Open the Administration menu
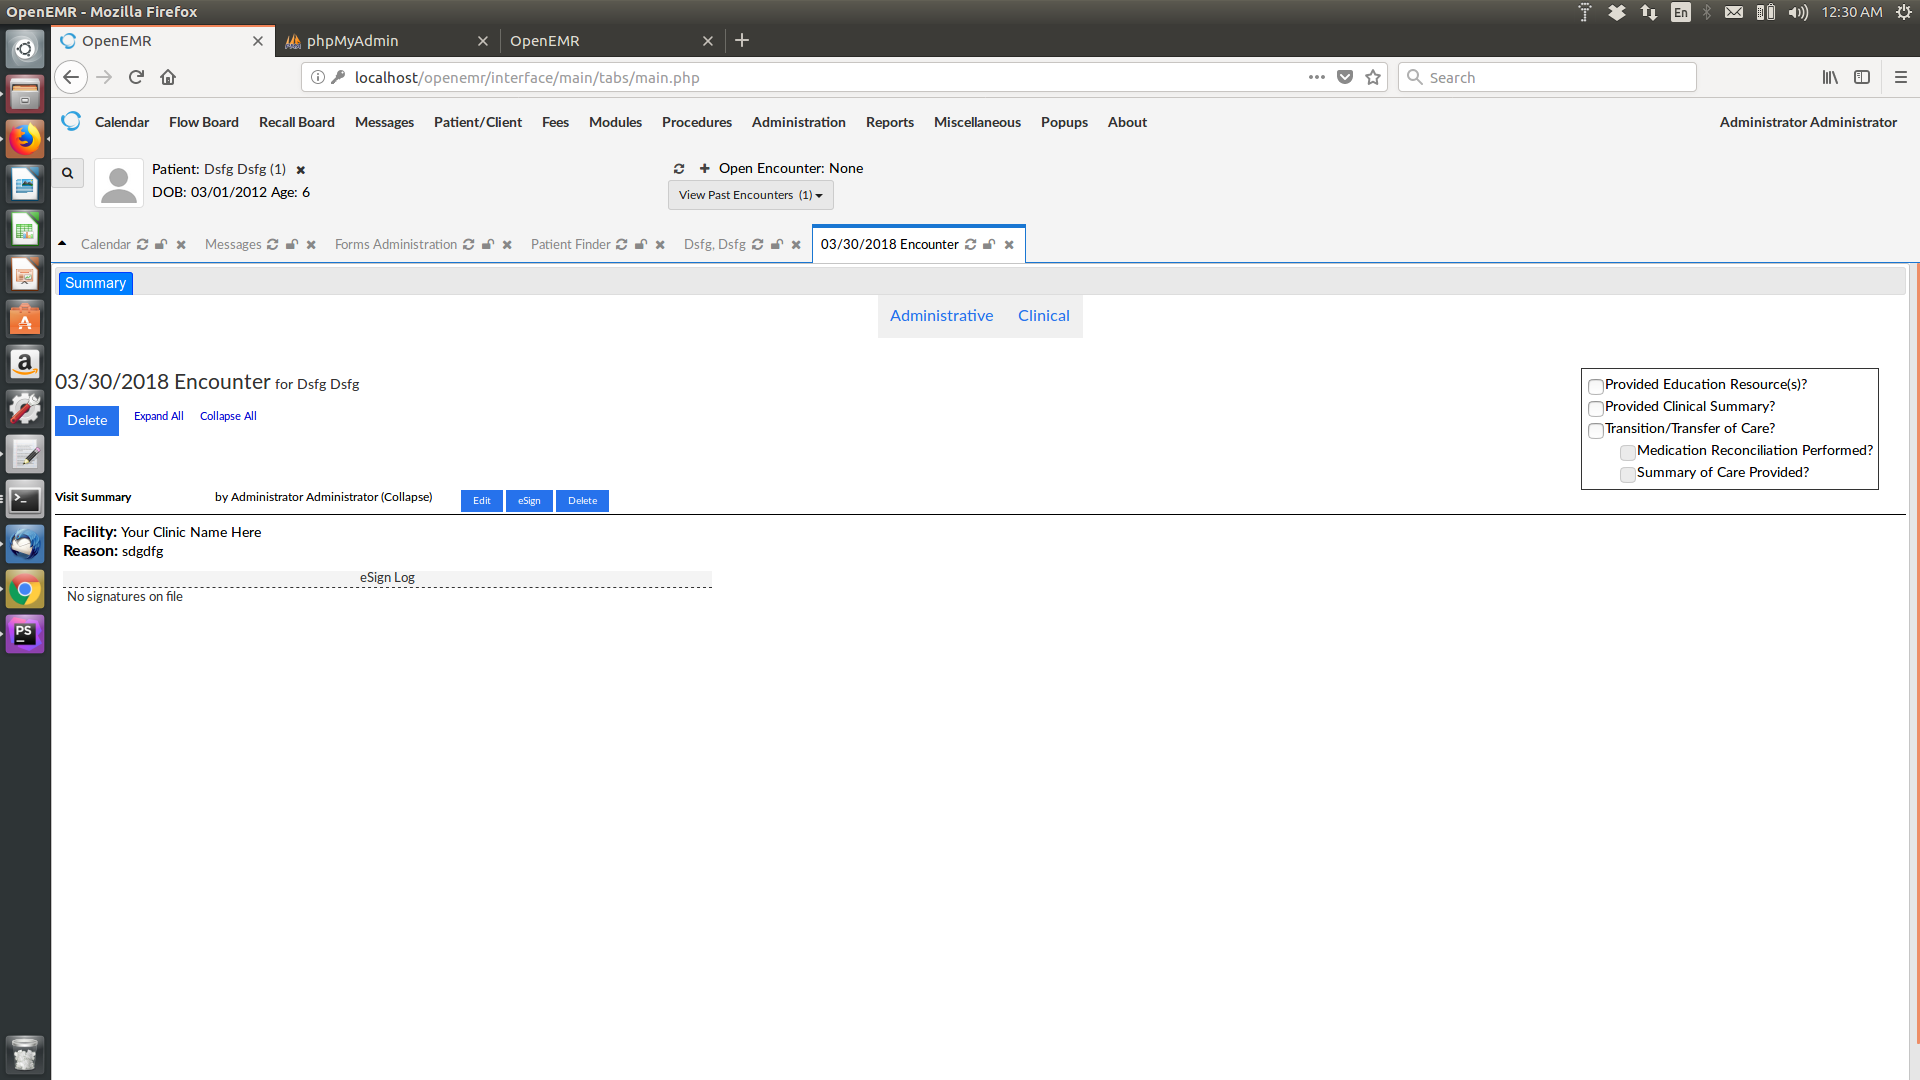The width and height of the screenshot is (1920, 1080). point(798,122)
